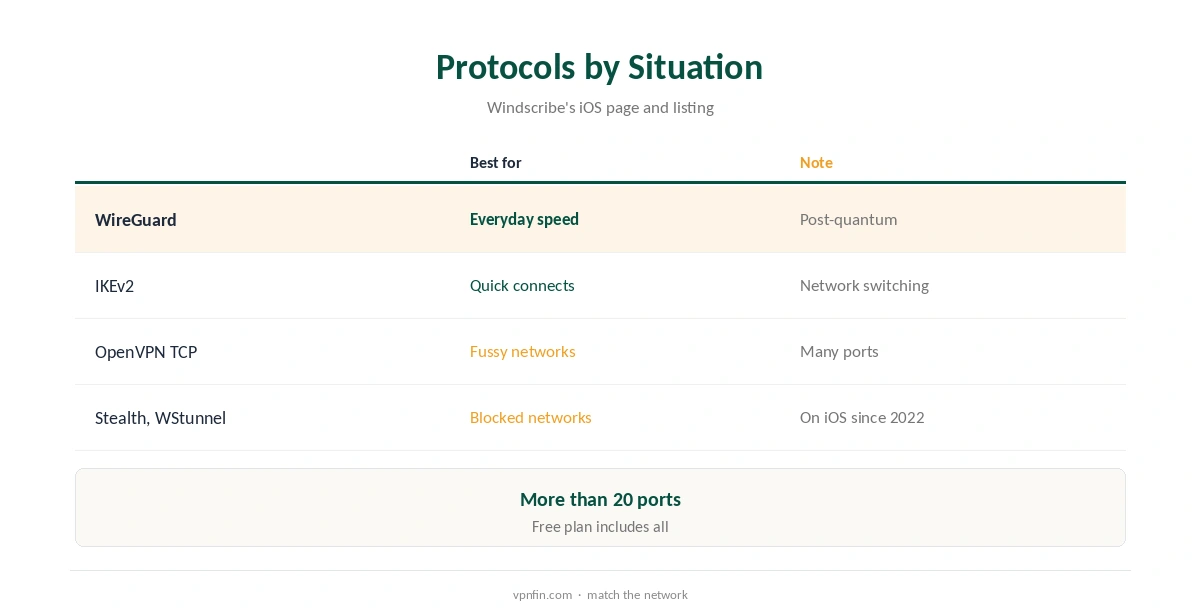Select the 'Stealth, WStunnel' row label
1200x614 pixels.
pos(160,418)
